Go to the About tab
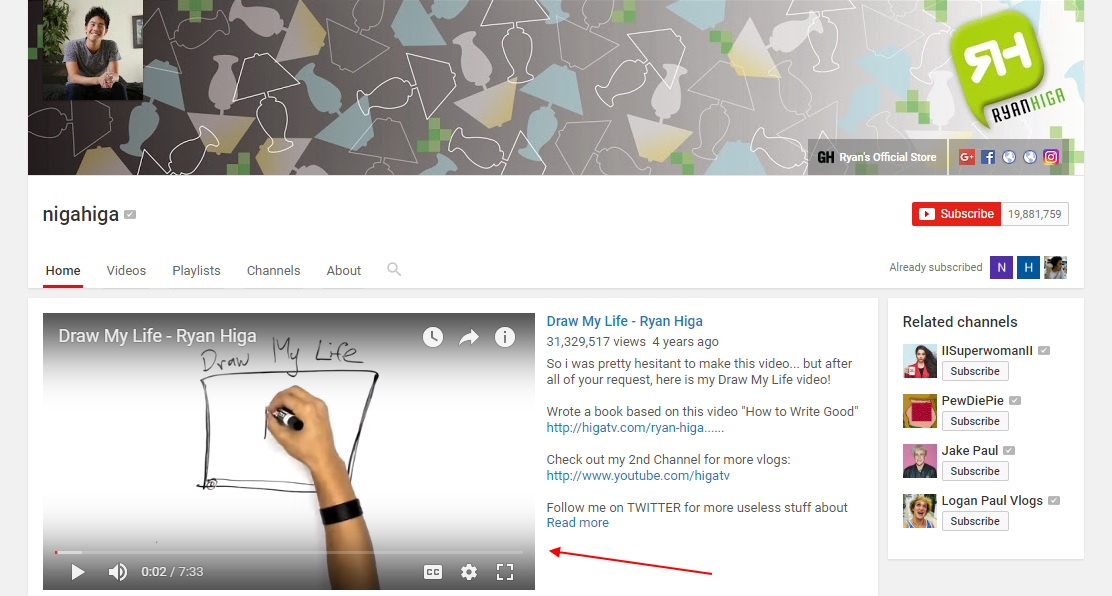The image size is (1112, 596). point(344,271)
